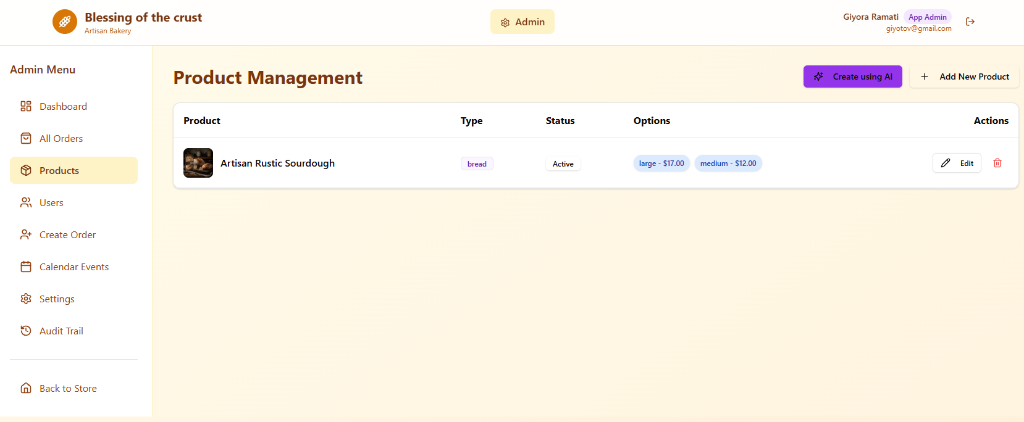Open Settings from the Admin Menu
The width and height of the screenshot is (1024, 422).
click(x=74, y=299)
